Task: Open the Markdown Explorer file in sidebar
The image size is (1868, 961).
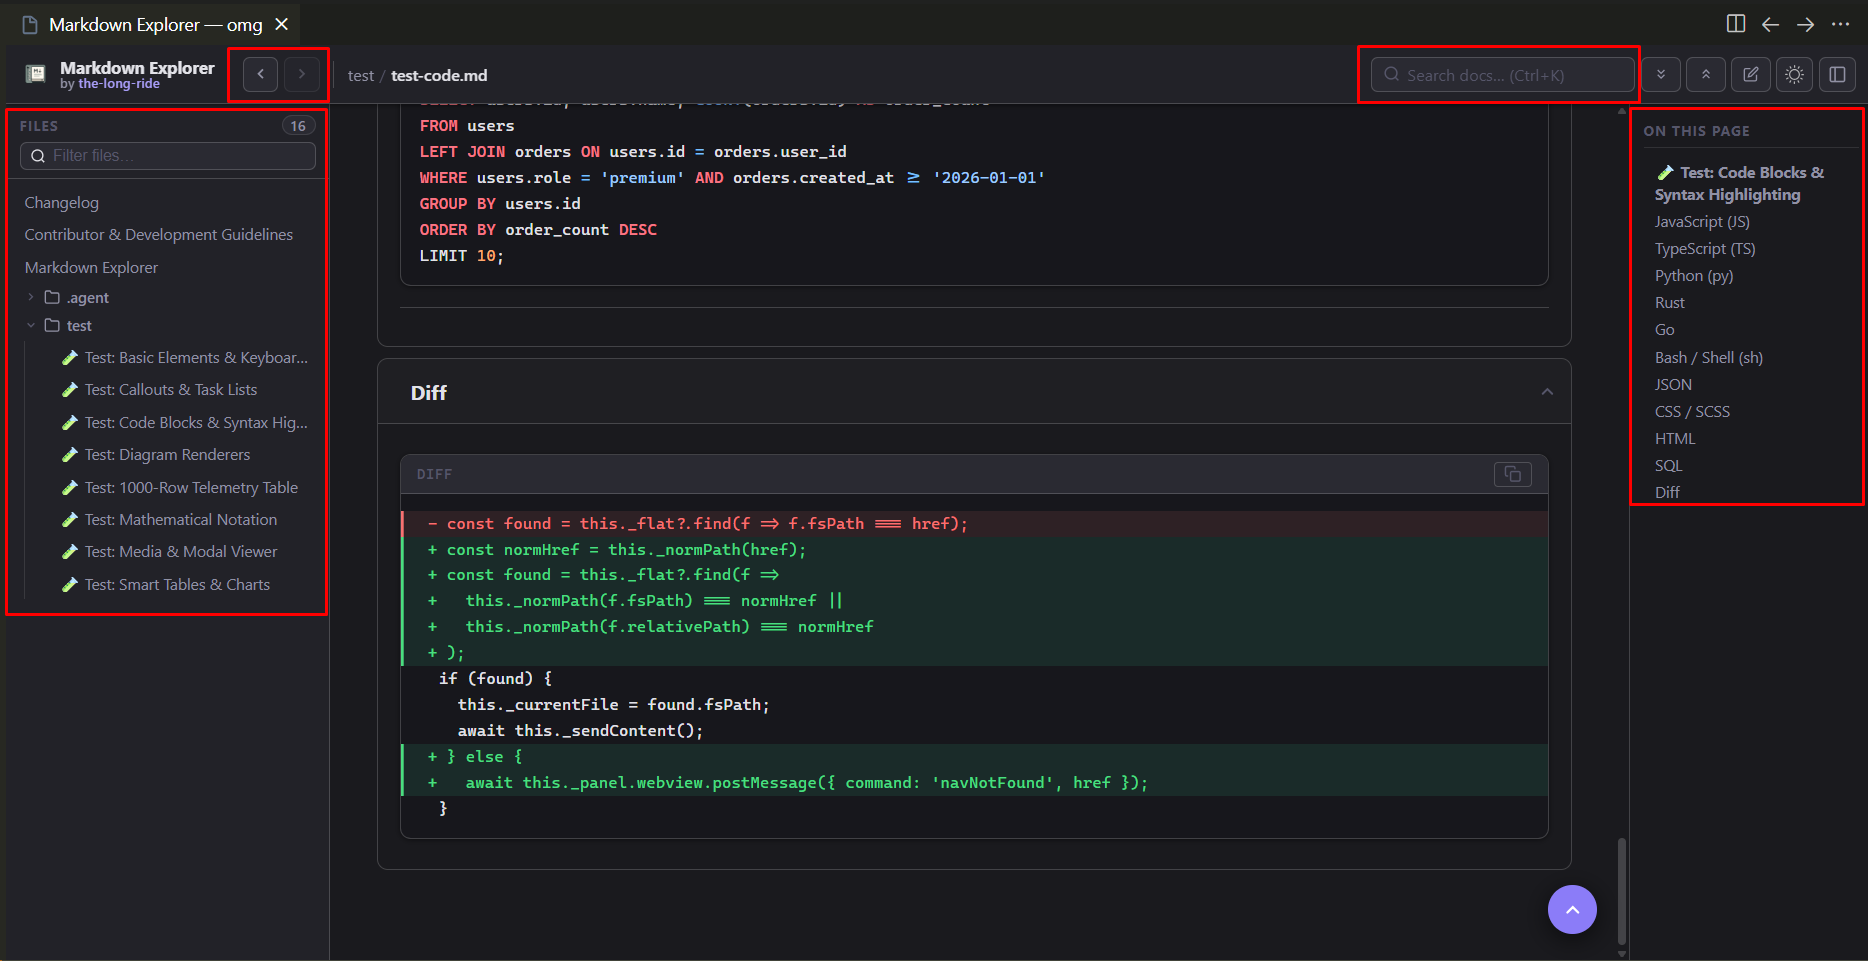Action: [x=91, y=268]
